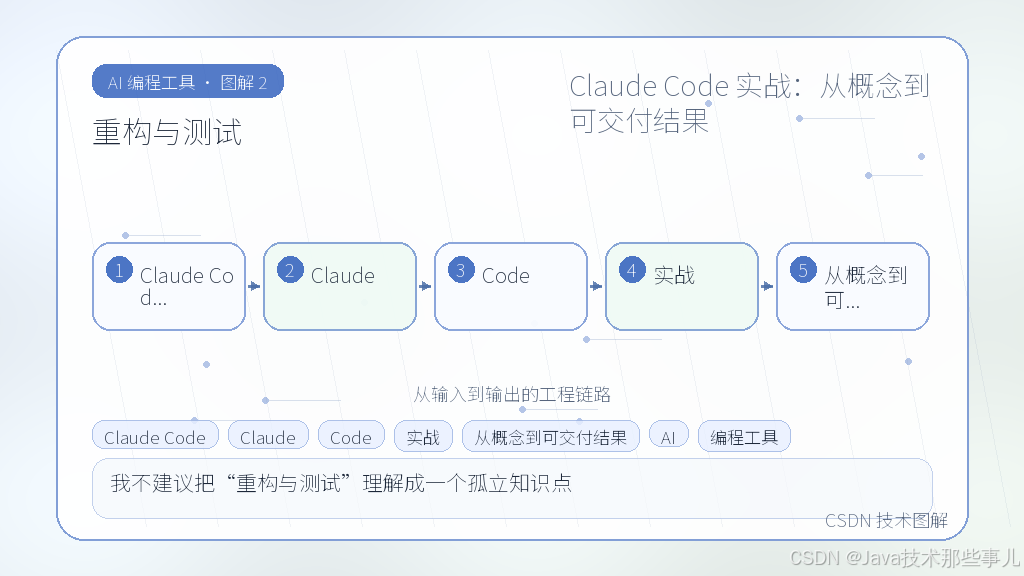
Task: Select the heading '重构与测试'
Action: tap(168, 133)
